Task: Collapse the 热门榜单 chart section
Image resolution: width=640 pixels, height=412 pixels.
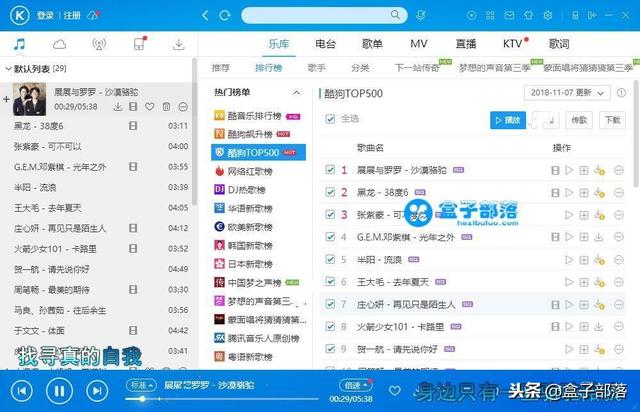Action: tap(297, 93)
